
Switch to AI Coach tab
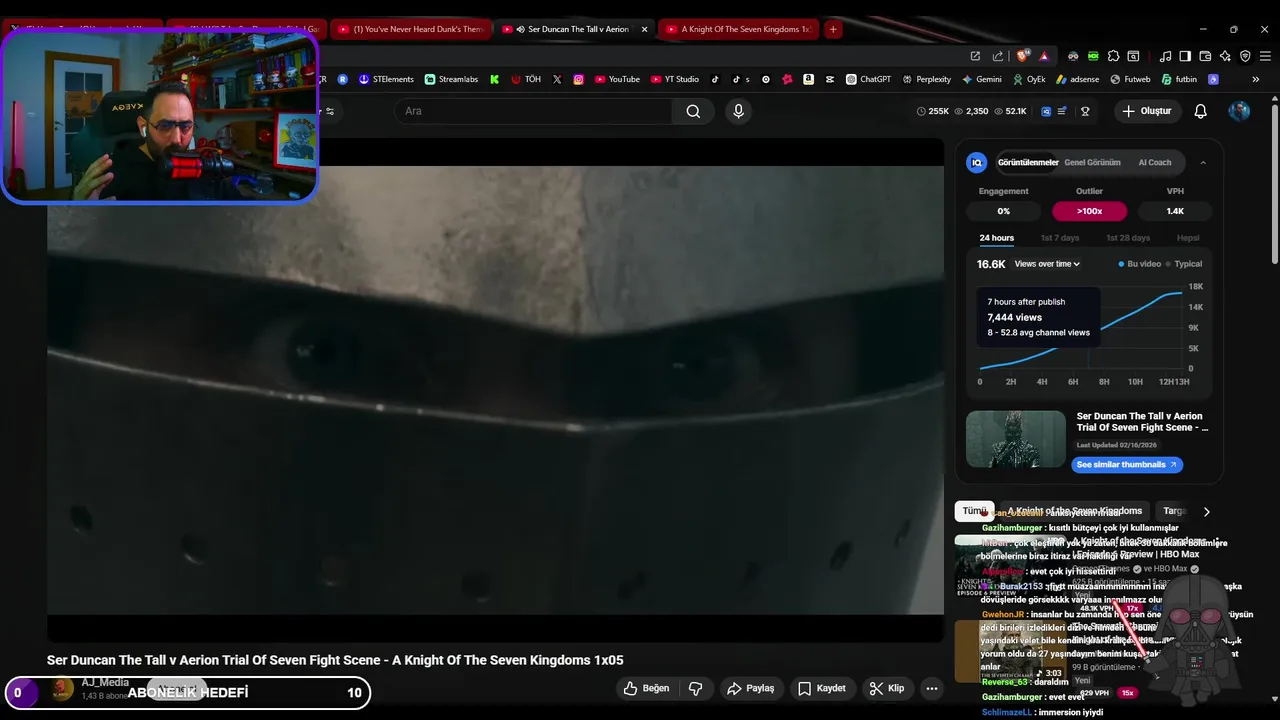coord(1154,162)
